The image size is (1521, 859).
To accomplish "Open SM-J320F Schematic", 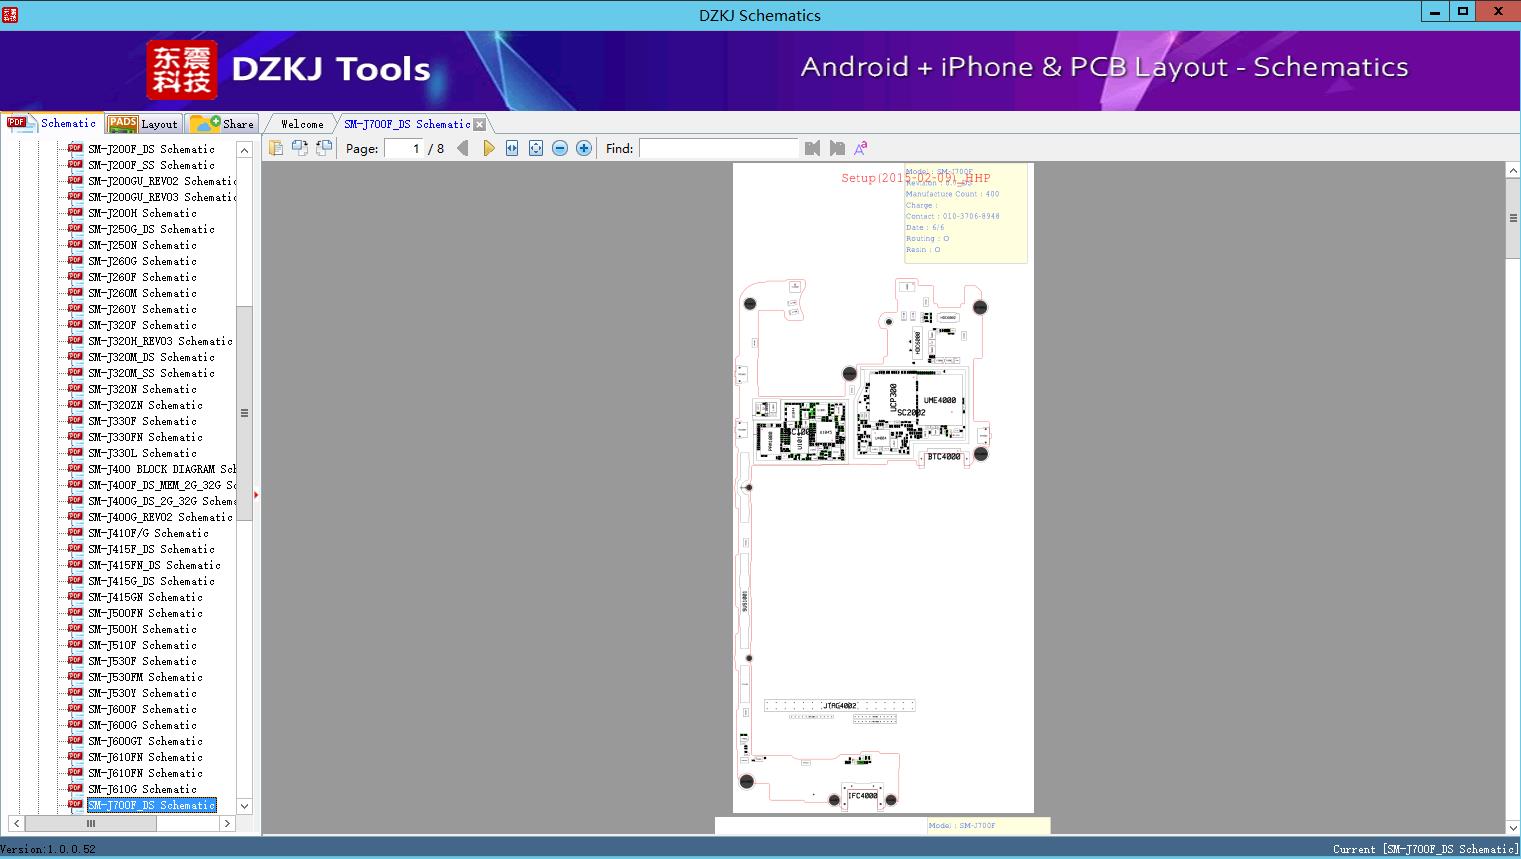I will pyautogui.click(x=142, y=325).
